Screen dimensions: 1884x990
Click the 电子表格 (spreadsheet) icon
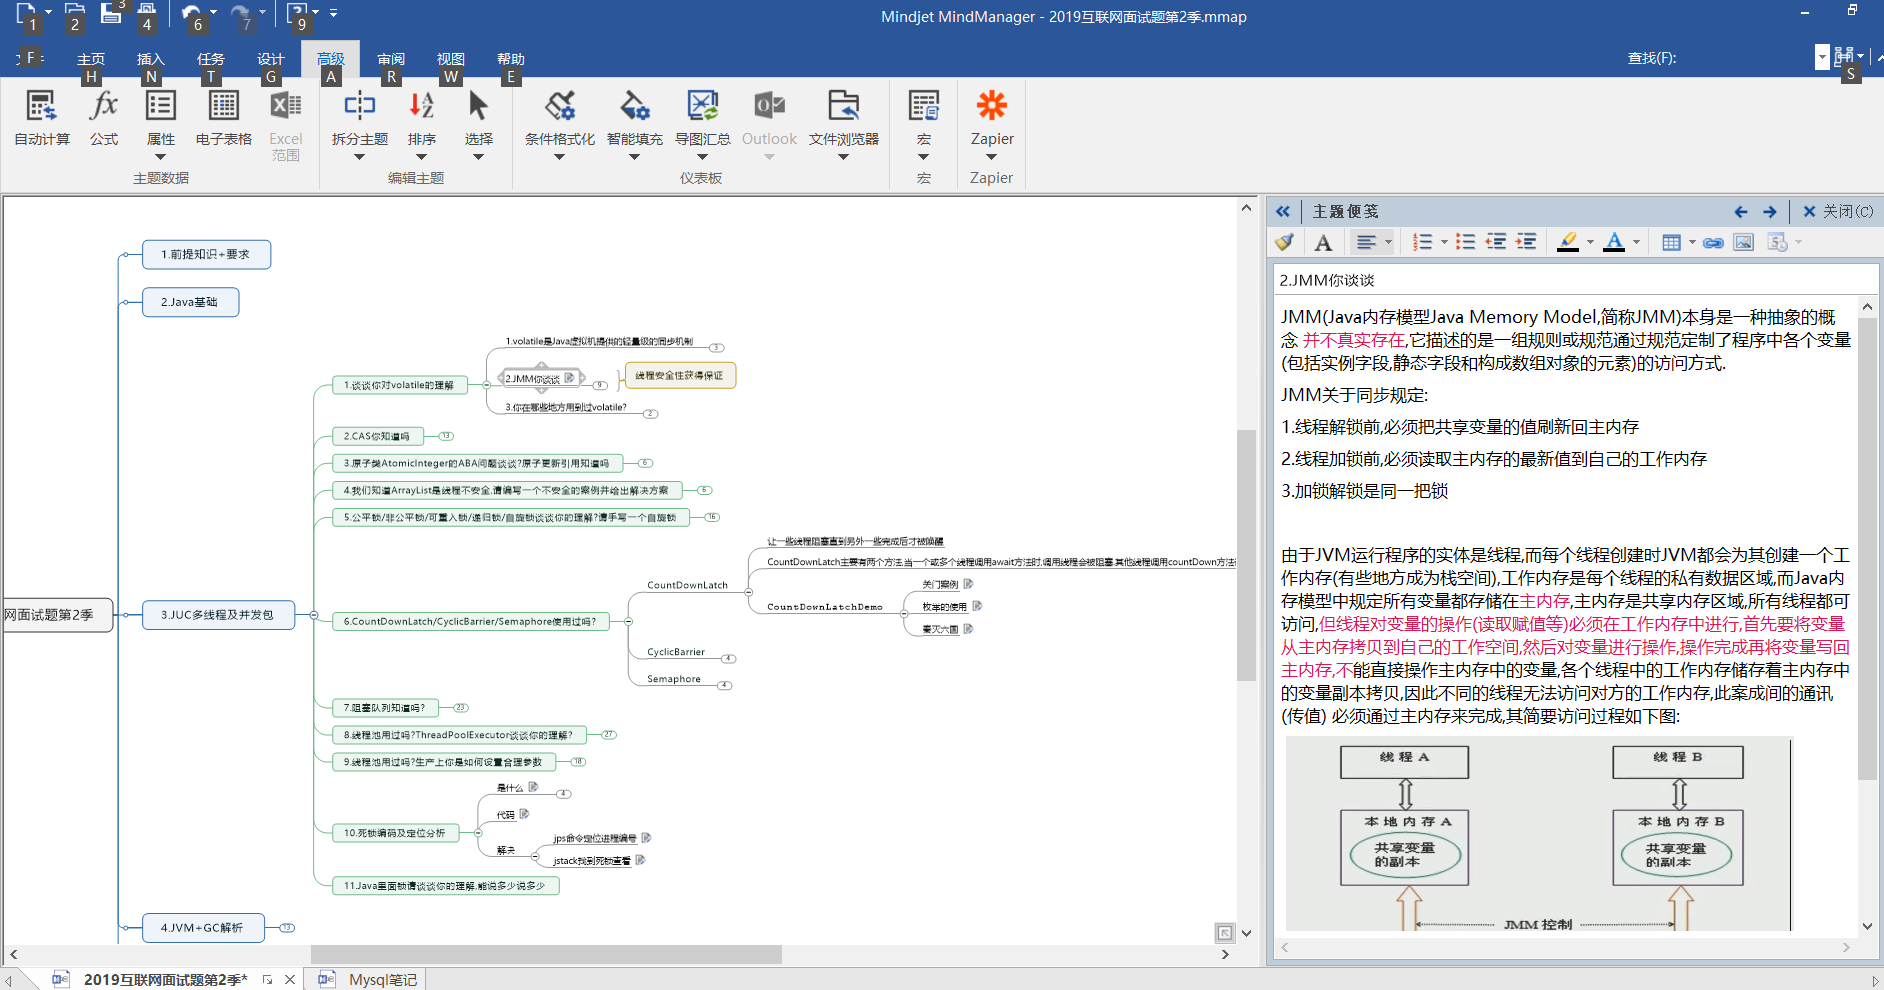coord(223,106)
